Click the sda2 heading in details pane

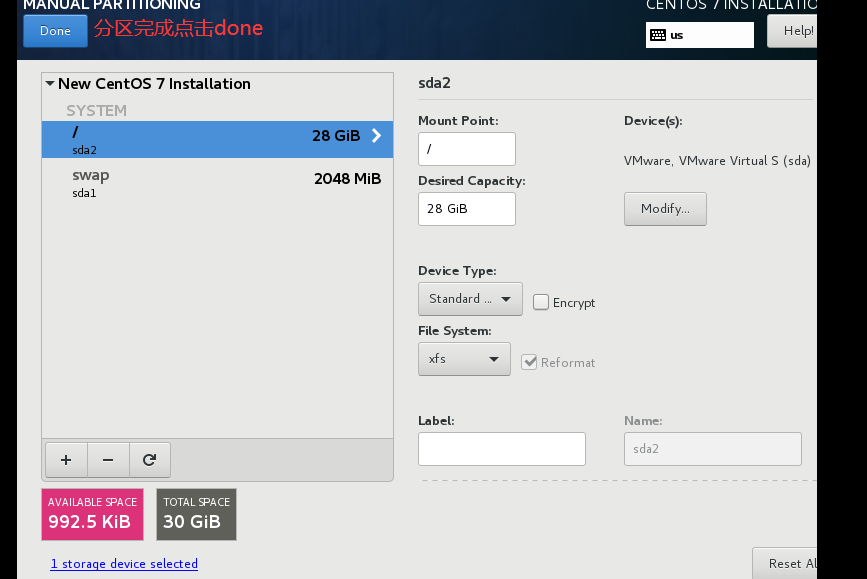point(435,83)
